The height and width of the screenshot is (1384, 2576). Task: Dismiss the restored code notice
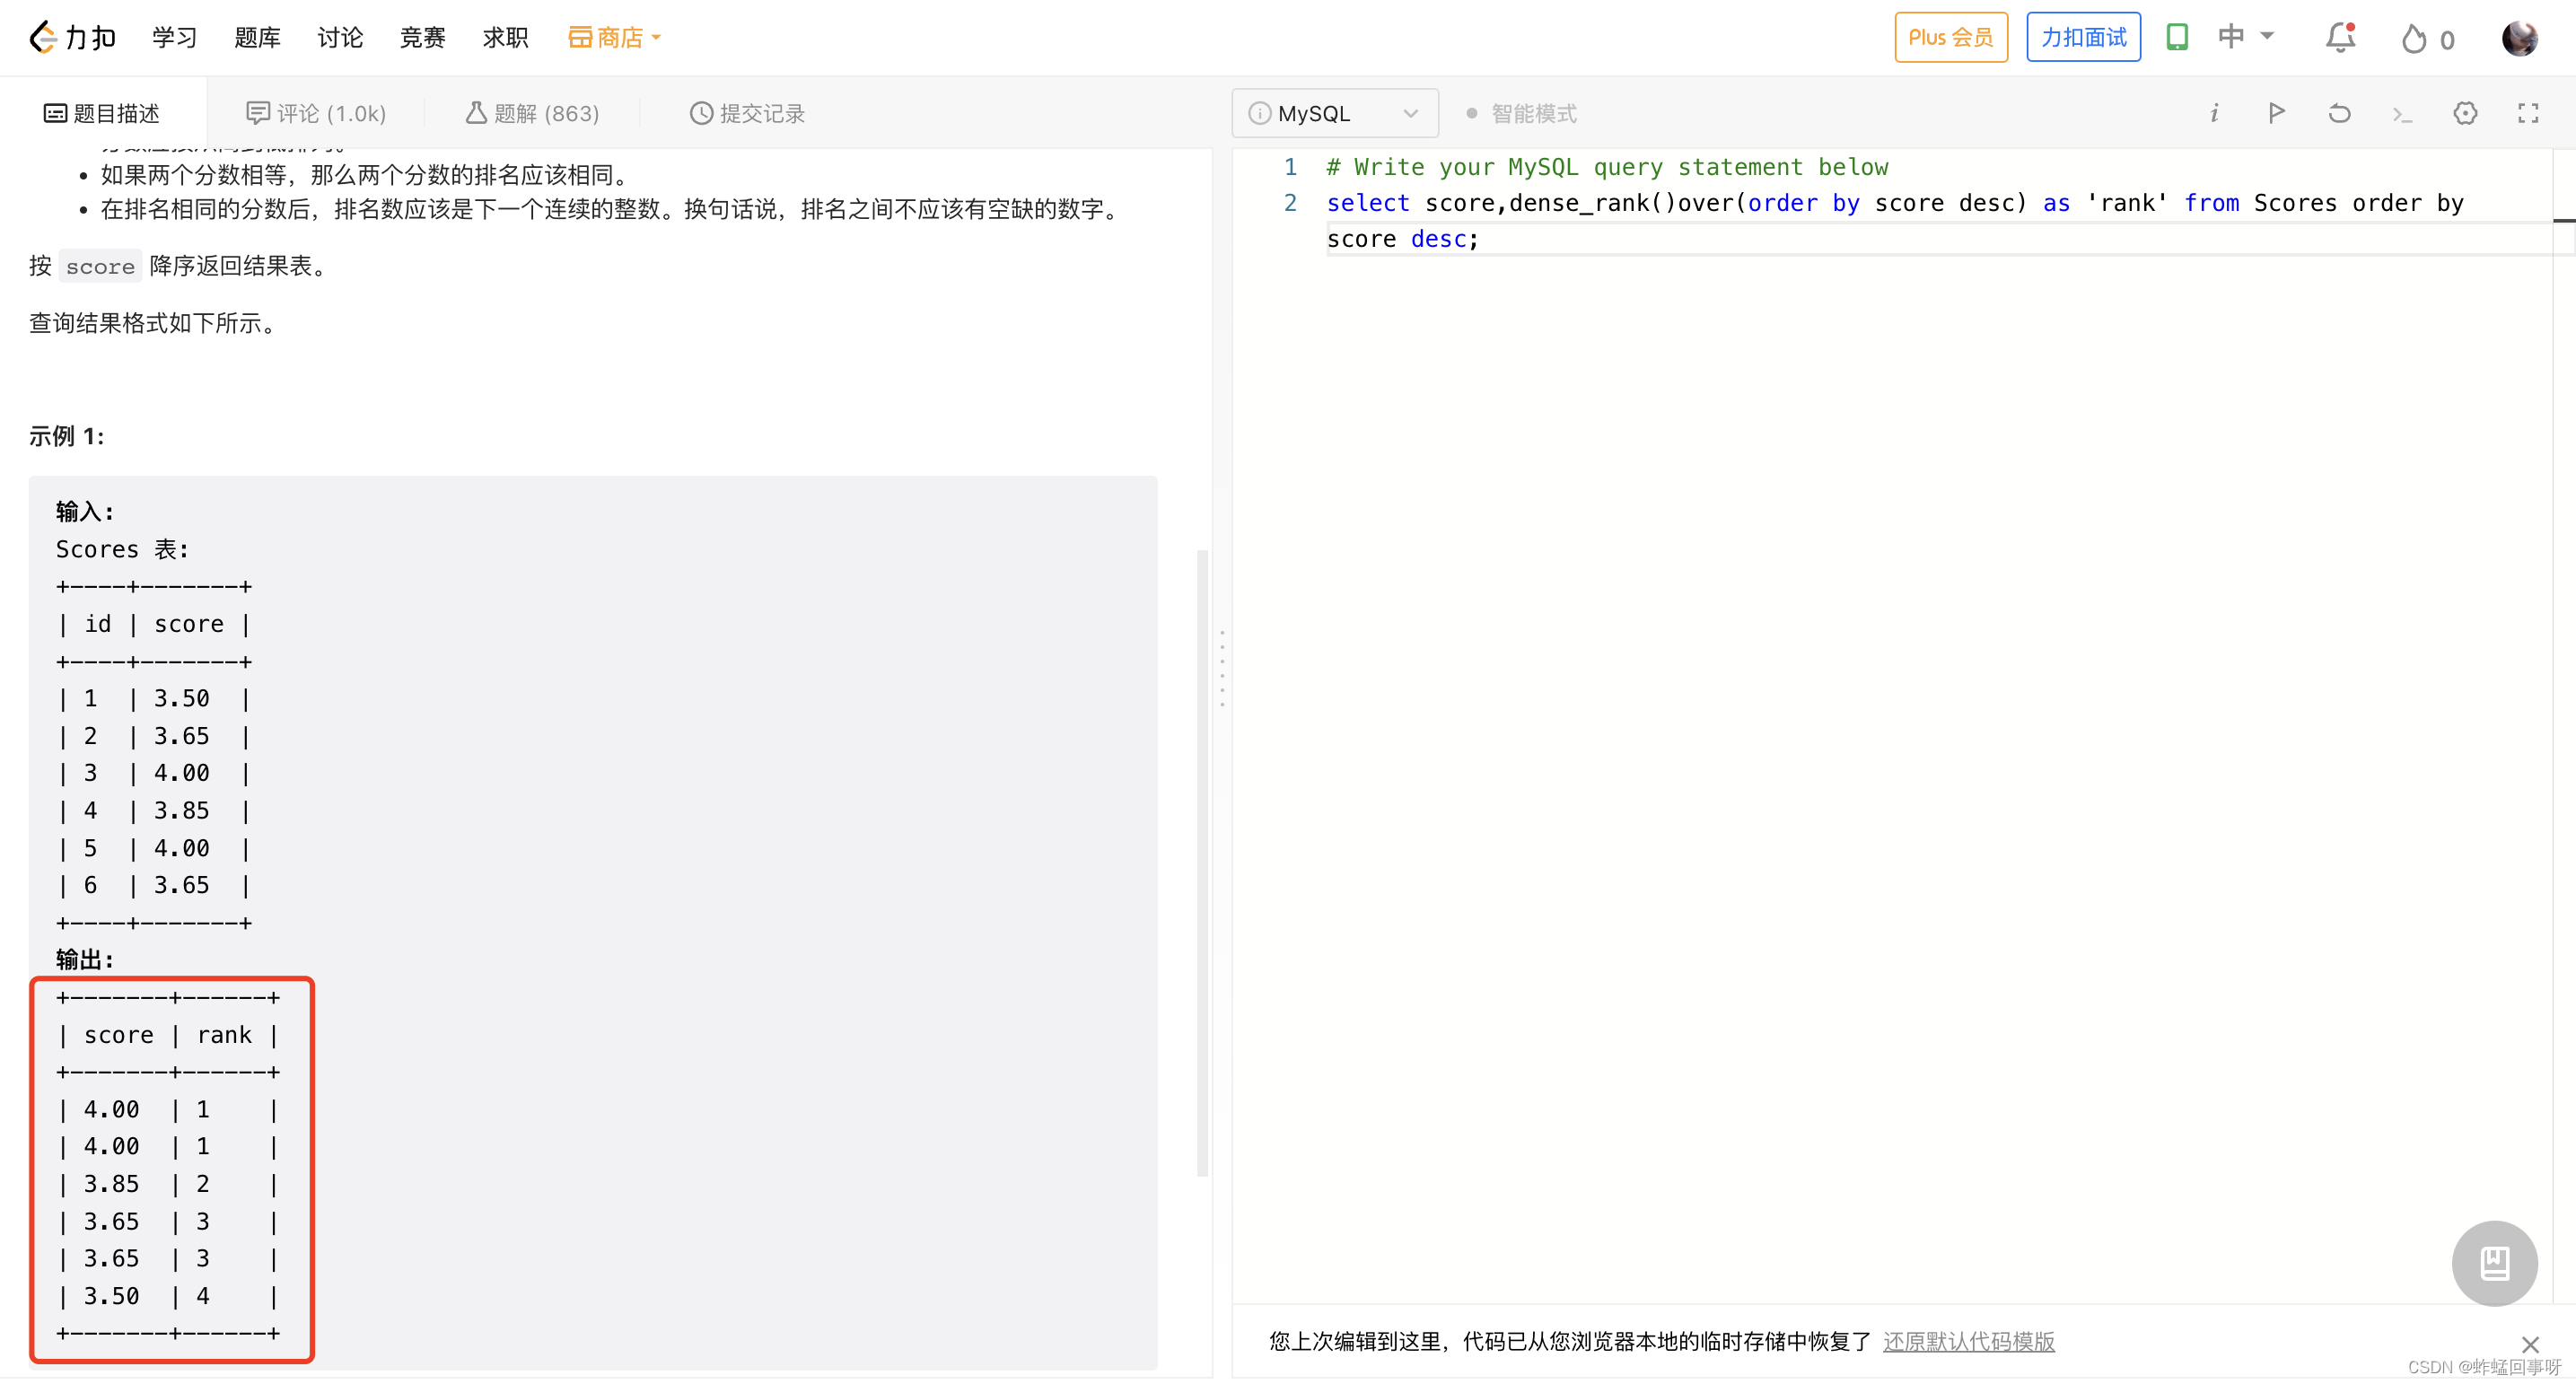pyautogui.click(x=2530, y=1345)
